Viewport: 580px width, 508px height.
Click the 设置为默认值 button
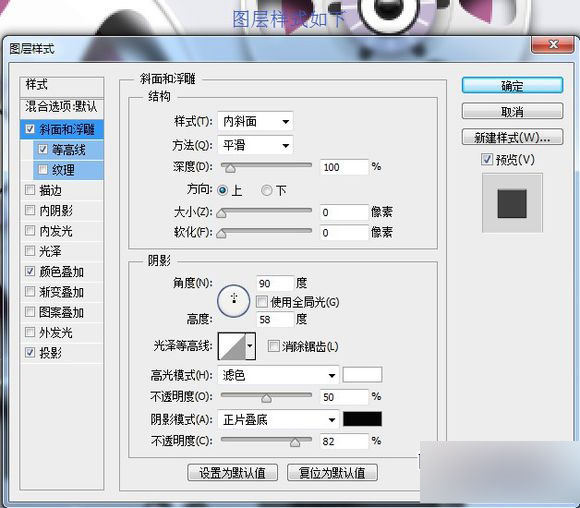click(232, 473)
